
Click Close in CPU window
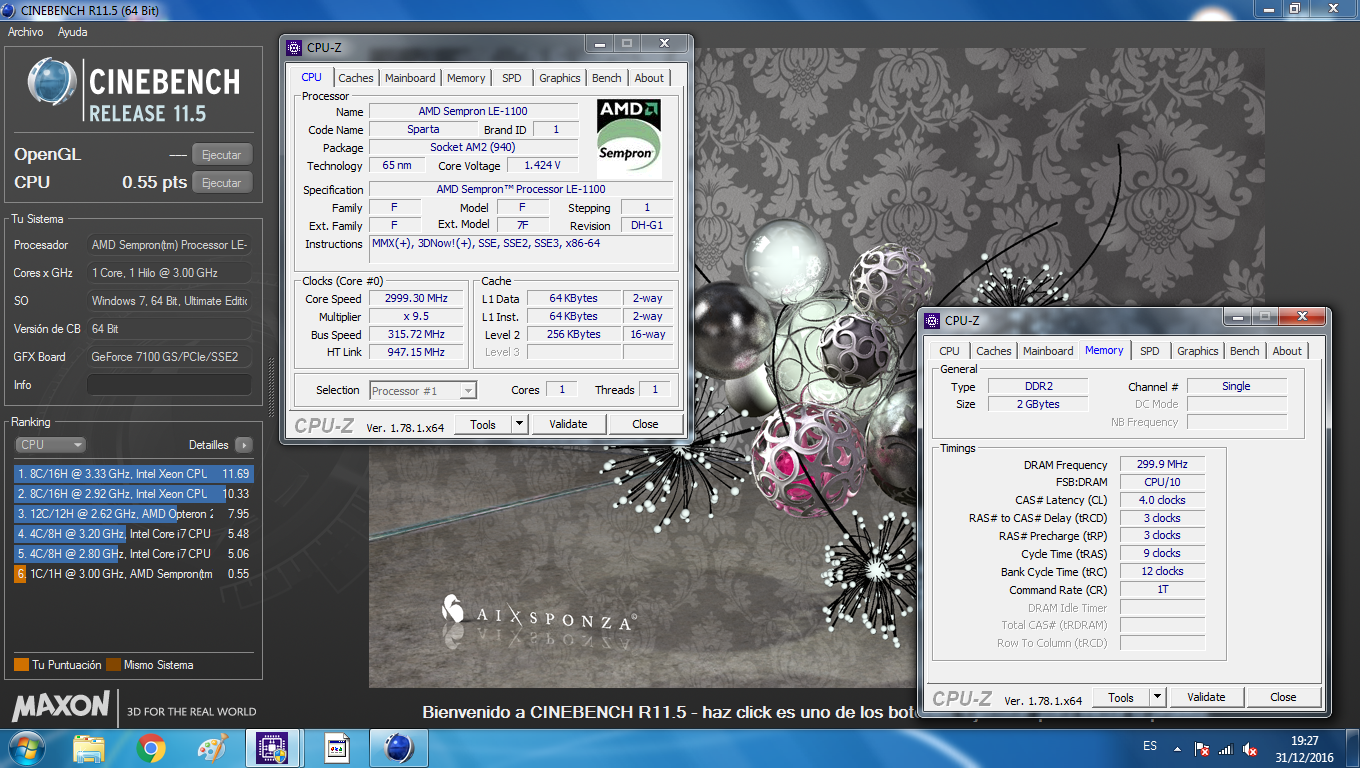pos(645,424)
